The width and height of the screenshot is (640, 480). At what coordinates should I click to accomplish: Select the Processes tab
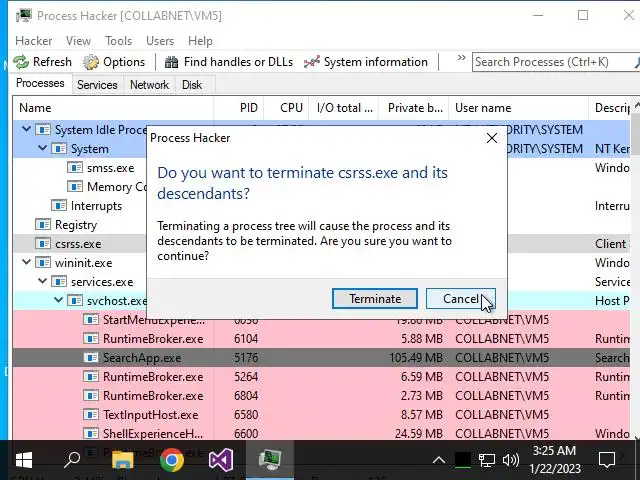(x=40, y=83)
